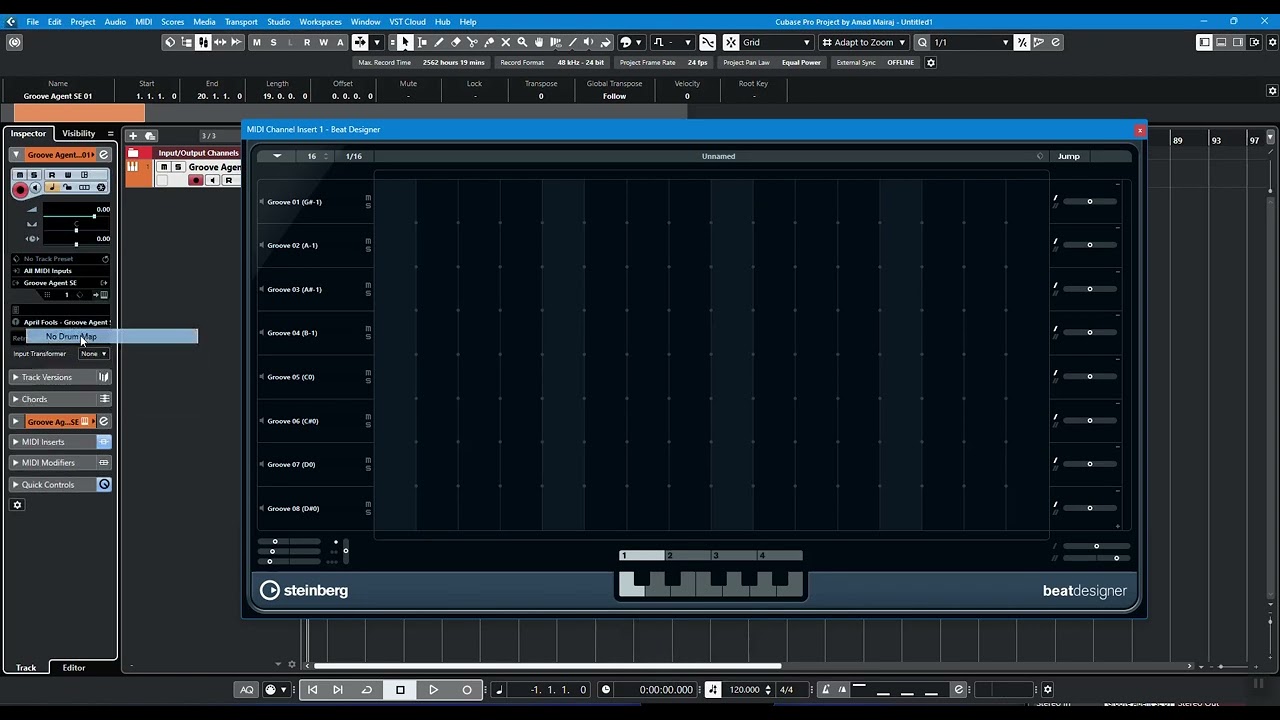Click the Jump button in Beat Designer
The width and height of the screenshot is (1280, 720).
[x=1069, y=156]
